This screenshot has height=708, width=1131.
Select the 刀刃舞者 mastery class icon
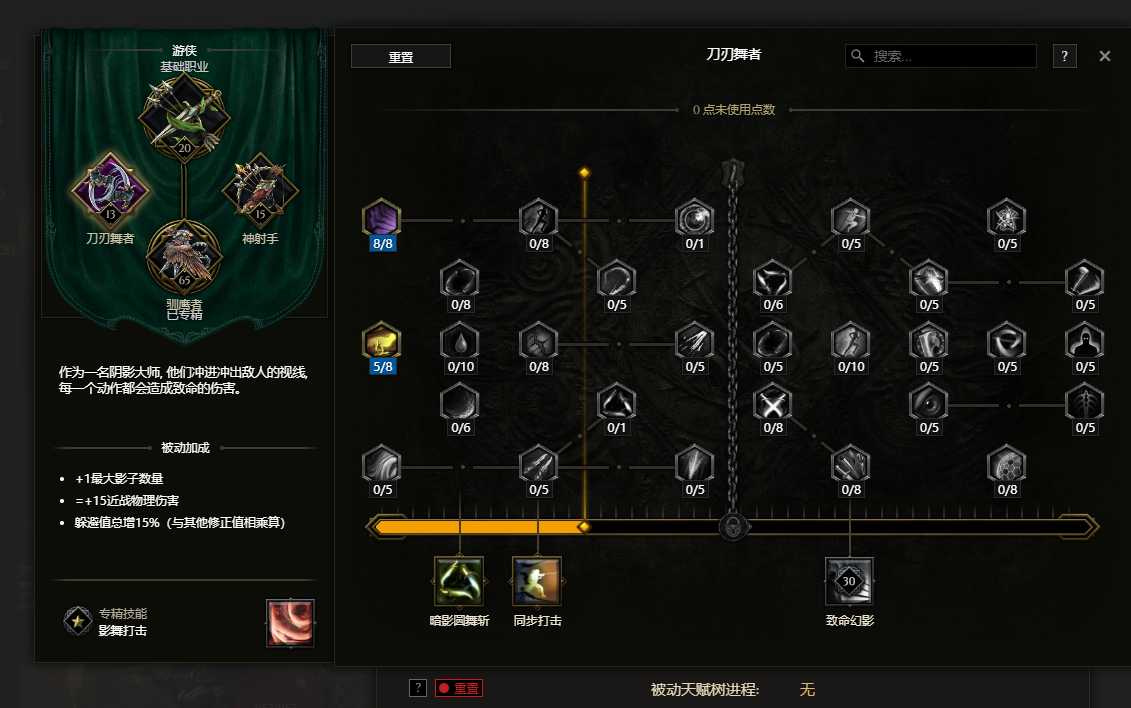point(110,190)
